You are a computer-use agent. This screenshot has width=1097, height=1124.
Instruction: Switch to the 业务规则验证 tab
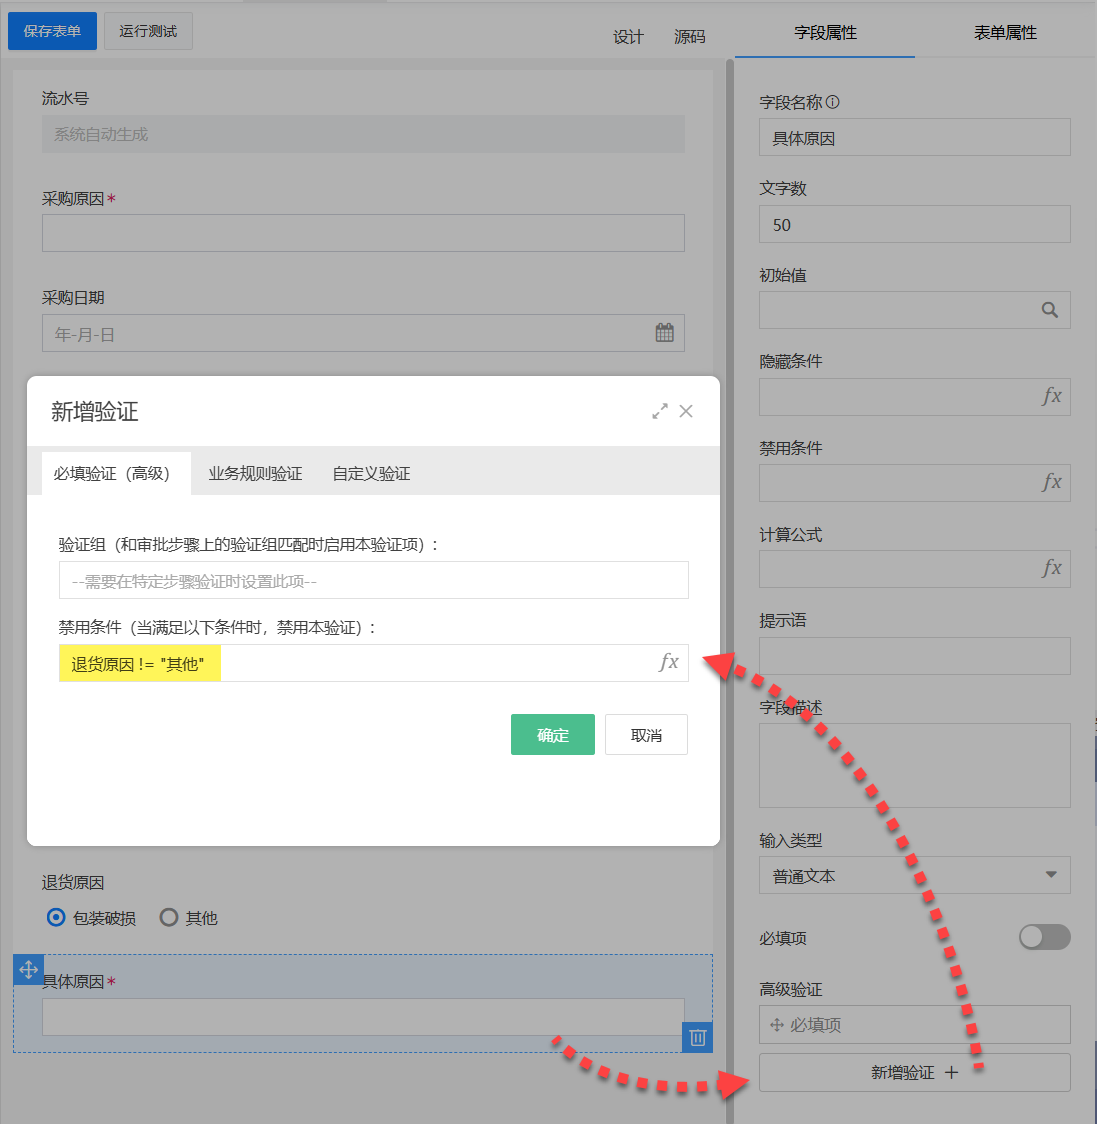point(255,473)
